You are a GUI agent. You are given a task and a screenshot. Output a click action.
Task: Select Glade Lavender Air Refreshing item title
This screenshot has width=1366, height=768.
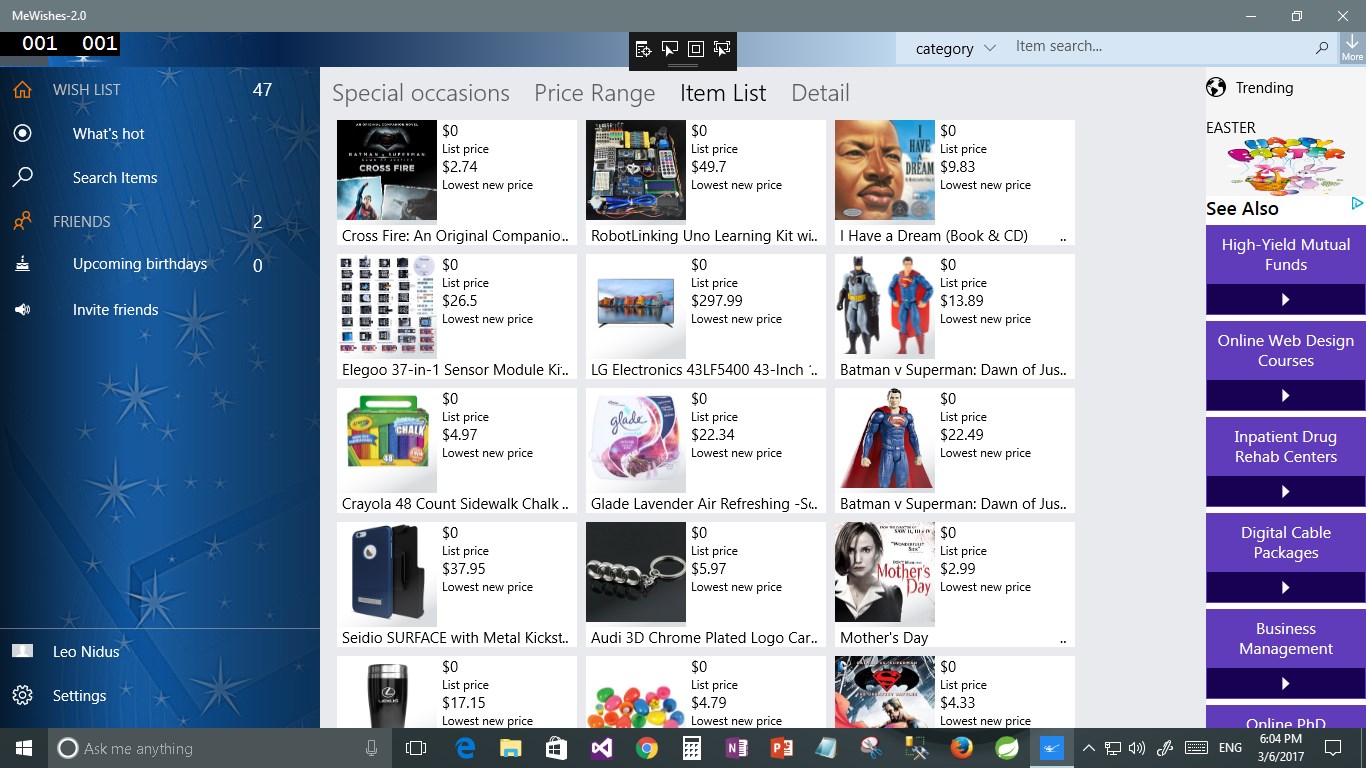point(705,504)
